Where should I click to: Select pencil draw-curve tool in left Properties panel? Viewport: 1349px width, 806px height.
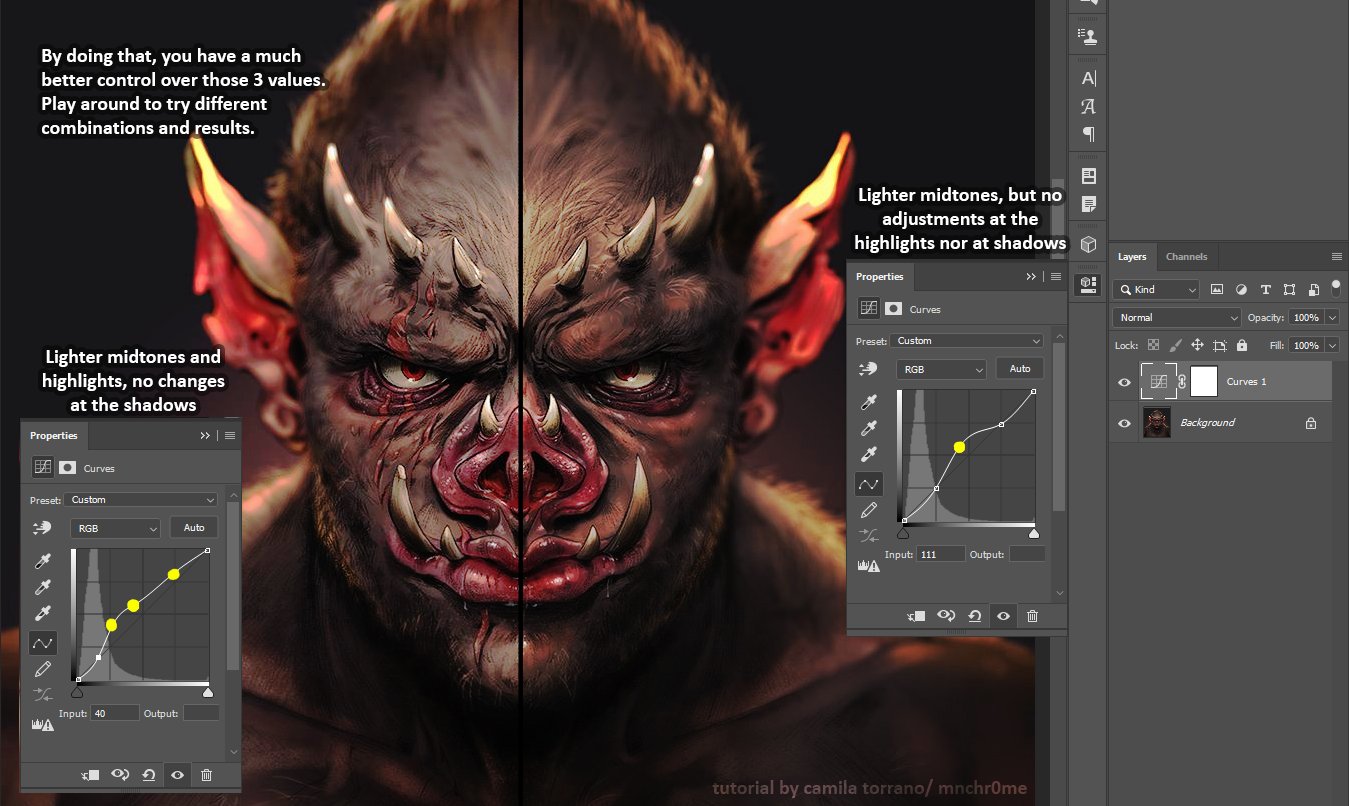43,668
